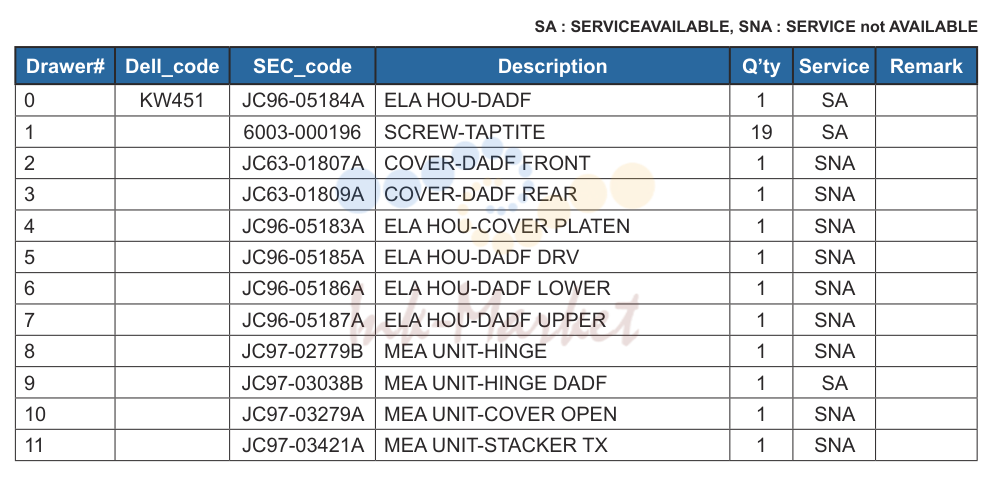This screenshot has width=993, height=482.
Task: Select the Description column header
Action: [552, 66]
